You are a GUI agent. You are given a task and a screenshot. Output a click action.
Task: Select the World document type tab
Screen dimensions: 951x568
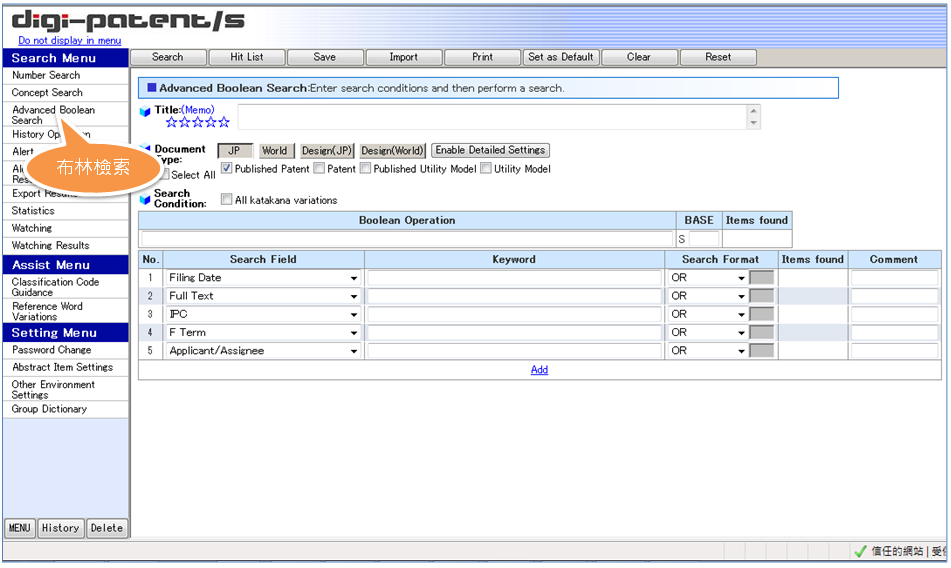(x=275, y=150)
